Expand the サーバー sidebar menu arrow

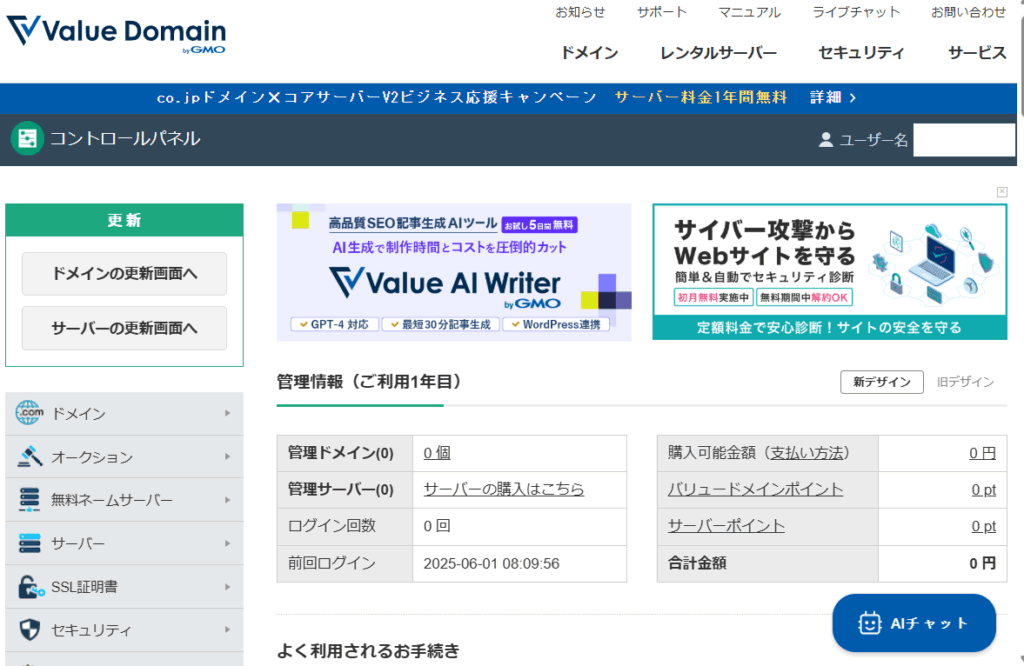[227, 543]
